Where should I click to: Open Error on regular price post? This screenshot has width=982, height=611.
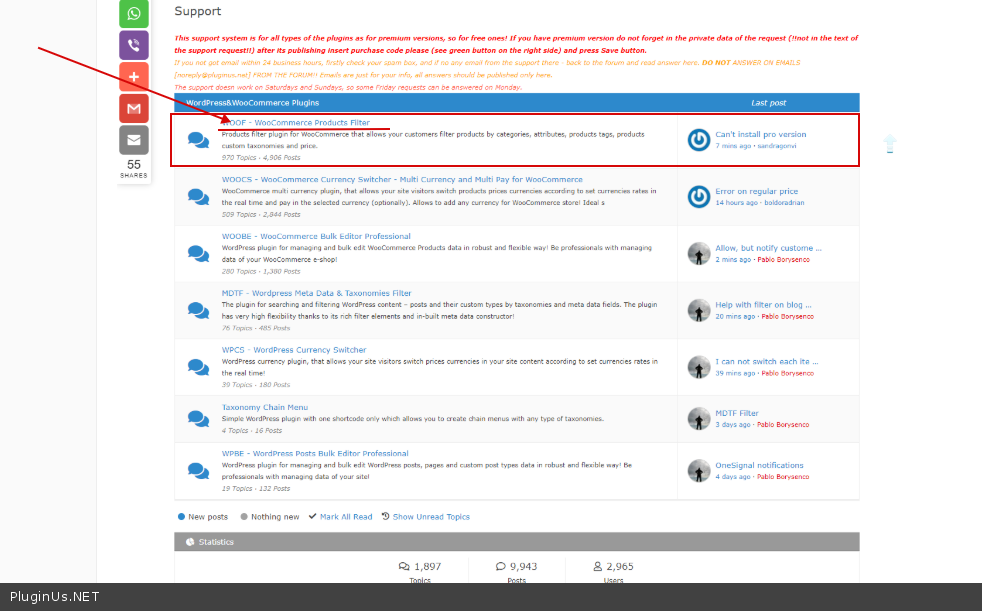[757, 192]
